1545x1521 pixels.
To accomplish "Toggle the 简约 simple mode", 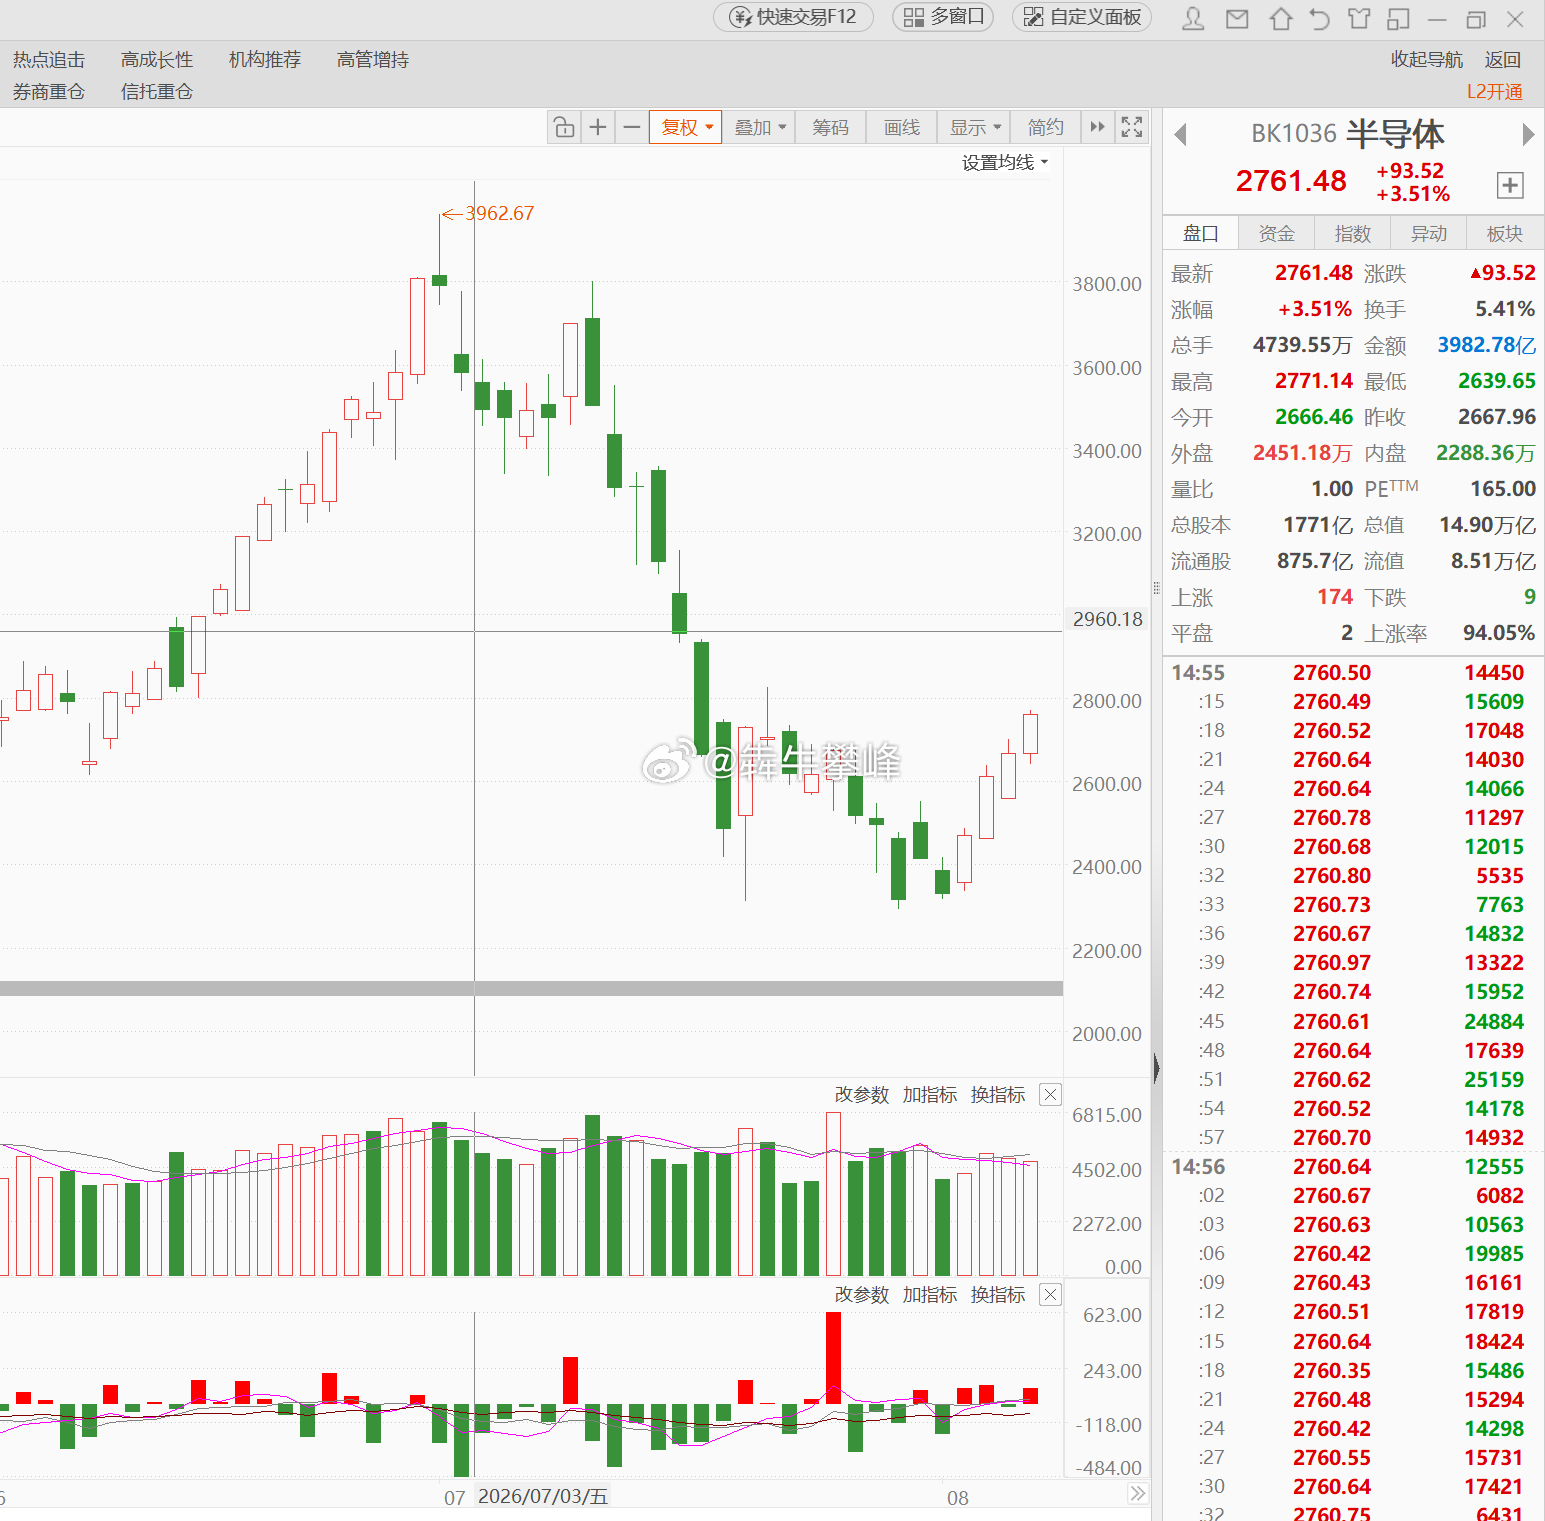I will 1045,127.
